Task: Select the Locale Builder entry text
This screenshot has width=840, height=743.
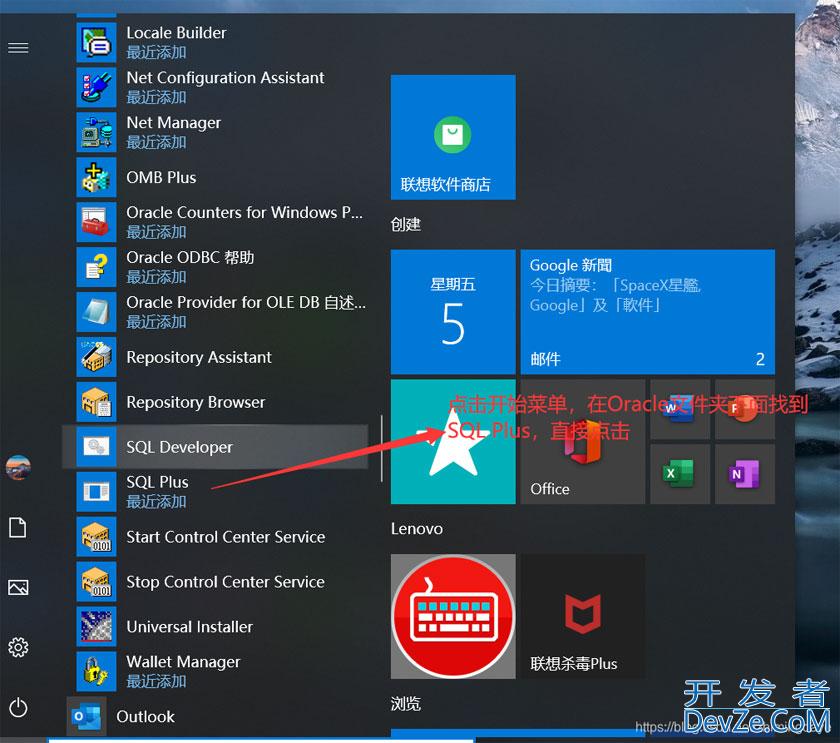Action: point(176,33)
